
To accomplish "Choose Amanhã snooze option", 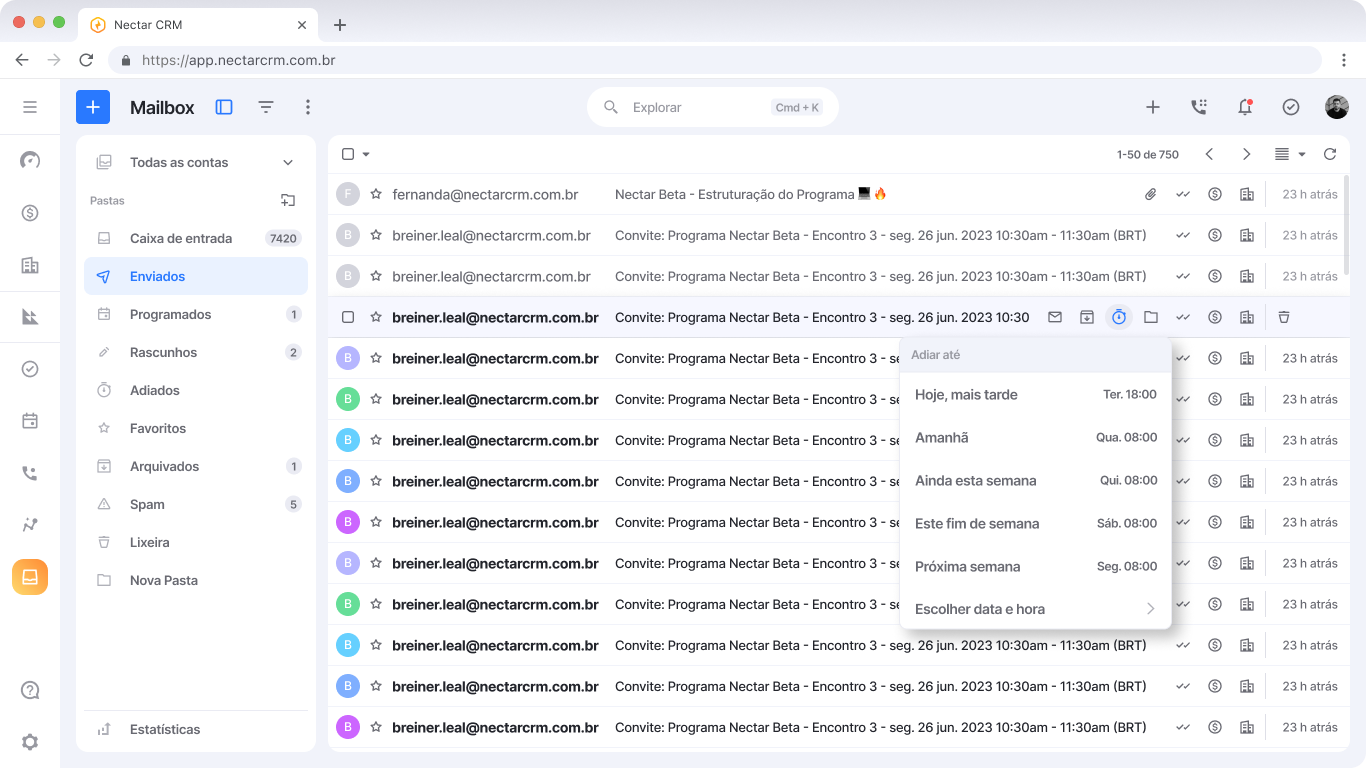I will tap(1036, 438).
